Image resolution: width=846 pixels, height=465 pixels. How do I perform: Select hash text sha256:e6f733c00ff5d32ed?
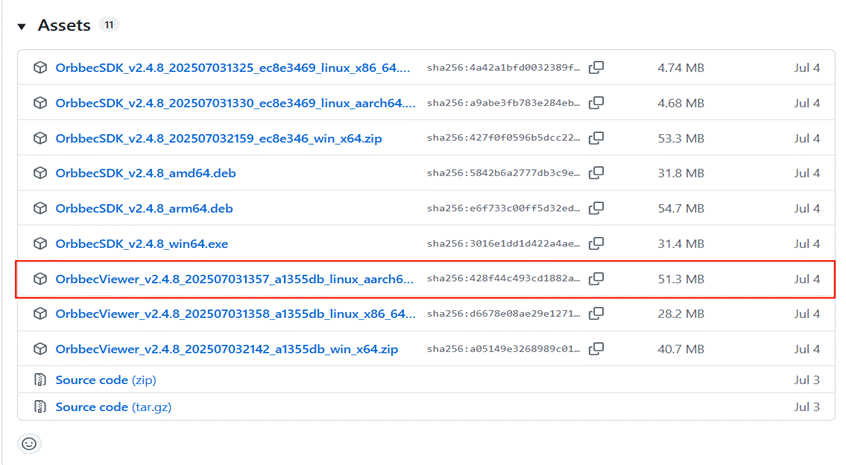click(503, 209)
